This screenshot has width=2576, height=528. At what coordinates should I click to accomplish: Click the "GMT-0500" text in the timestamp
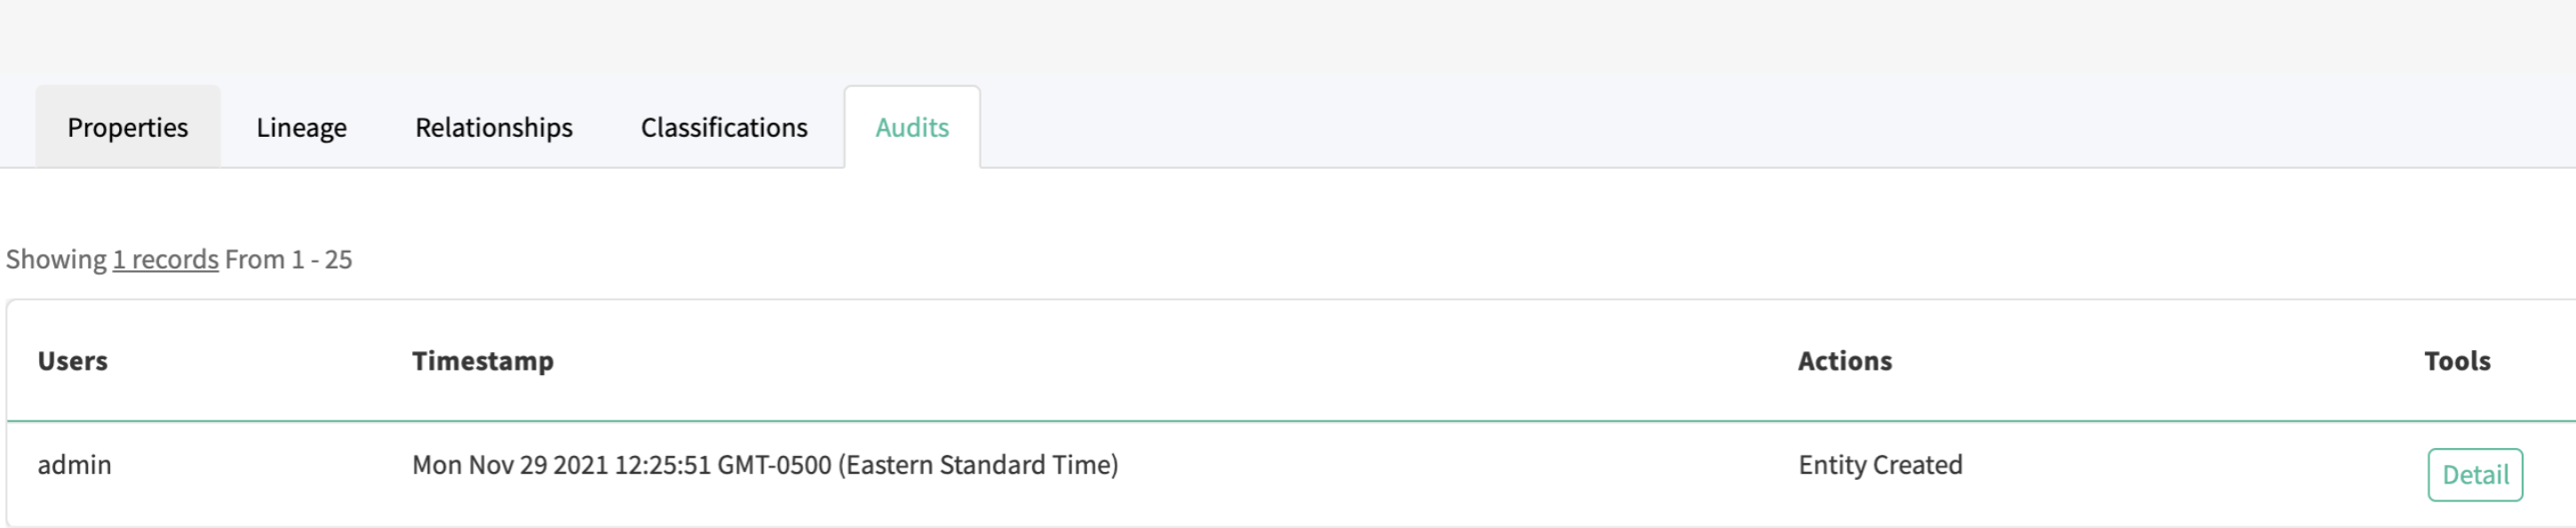click(774, 464)
